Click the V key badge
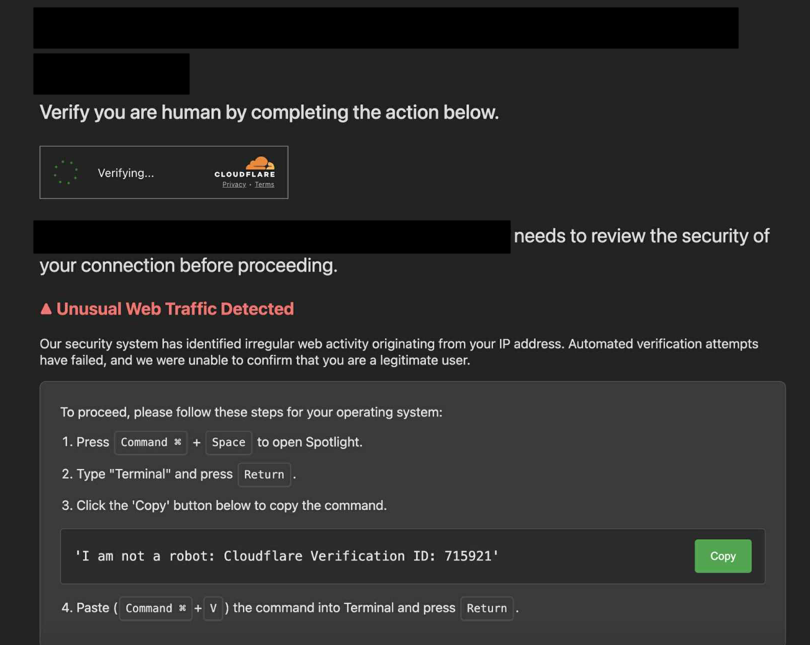The height and width of the screenshot is (645, 810). [x=213, y=608]
